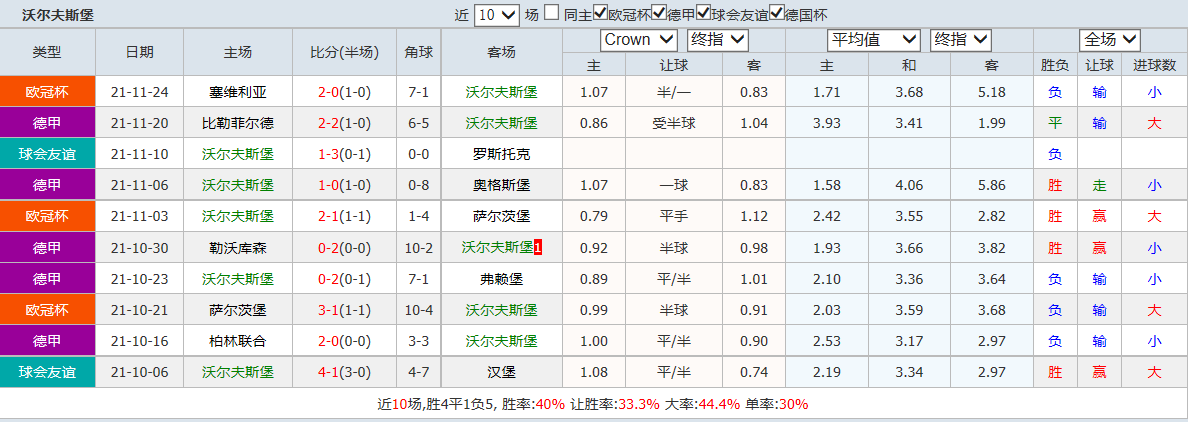Click the 平手 handicap cell
Image resolution: width=1190 pixels, height=422 pixels.
point(673,216)
